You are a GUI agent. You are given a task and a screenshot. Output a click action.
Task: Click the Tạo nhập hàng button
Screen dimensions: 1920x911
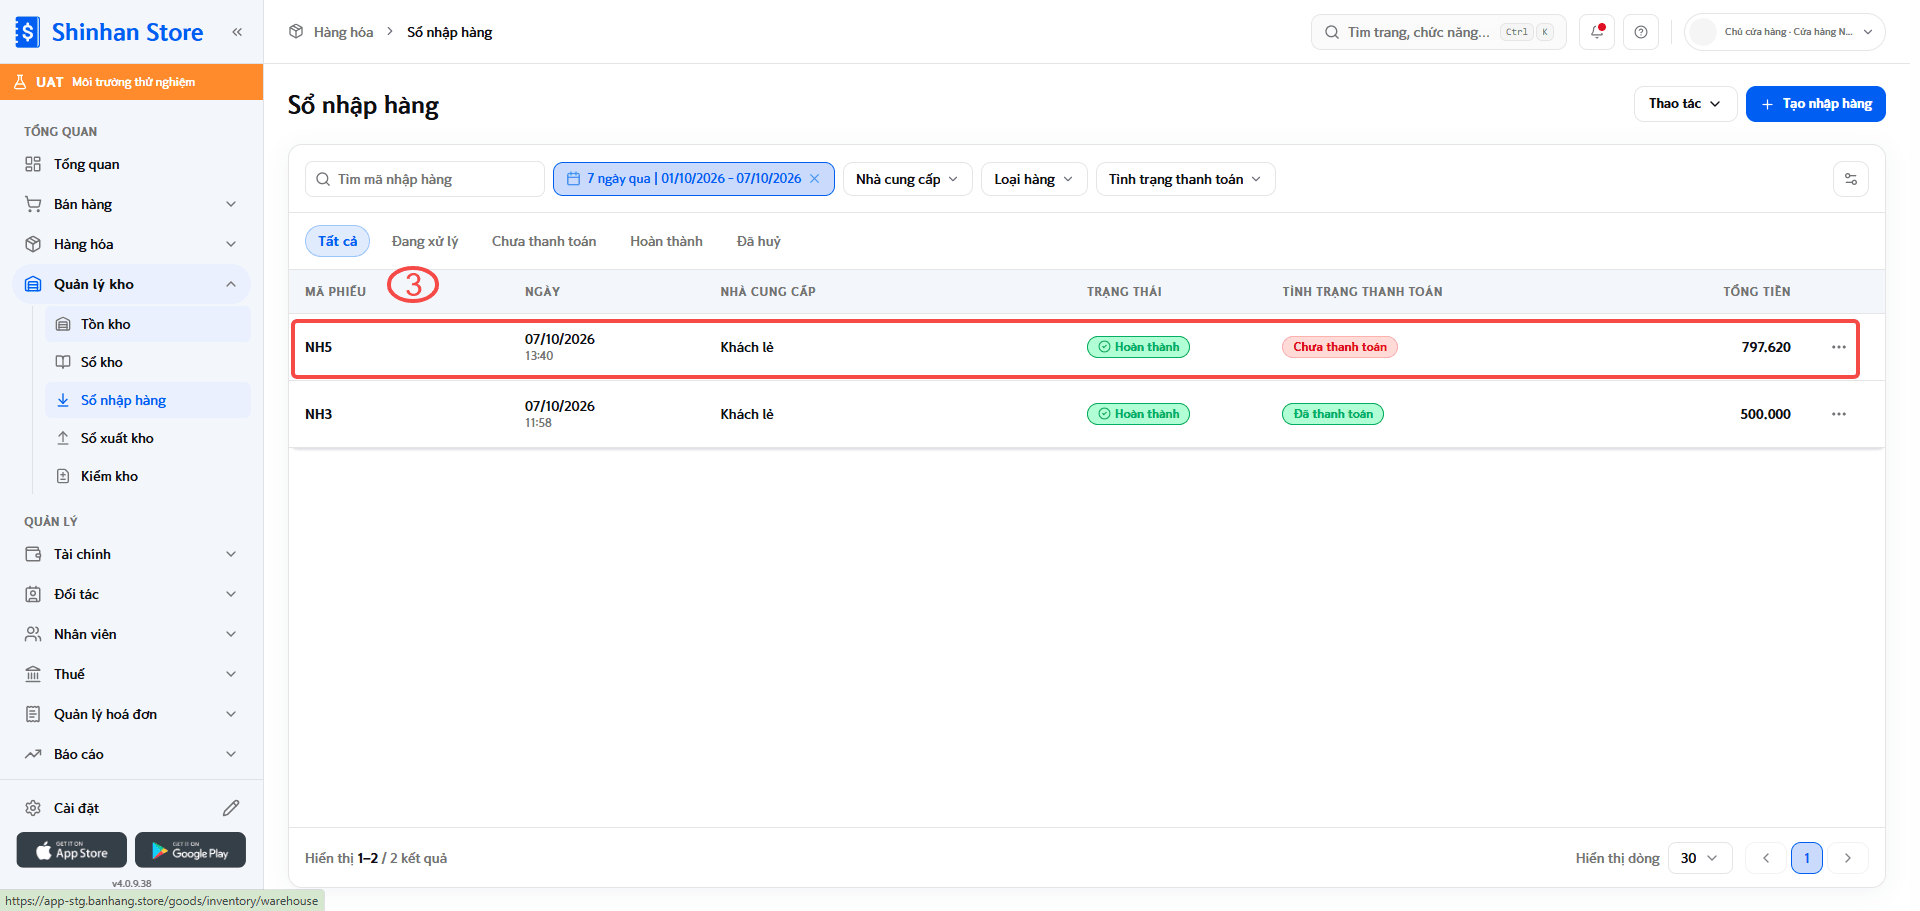click(1816, 104)
